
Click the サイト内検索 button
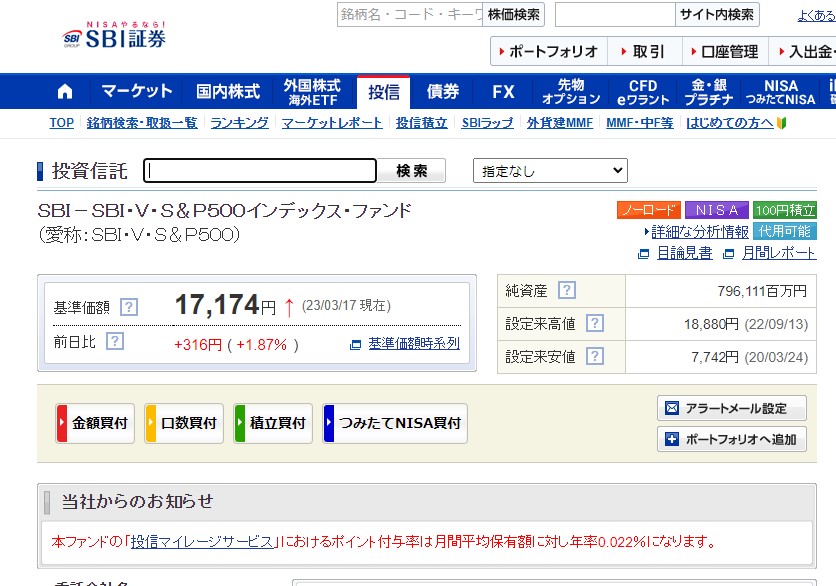click(717, 14)
